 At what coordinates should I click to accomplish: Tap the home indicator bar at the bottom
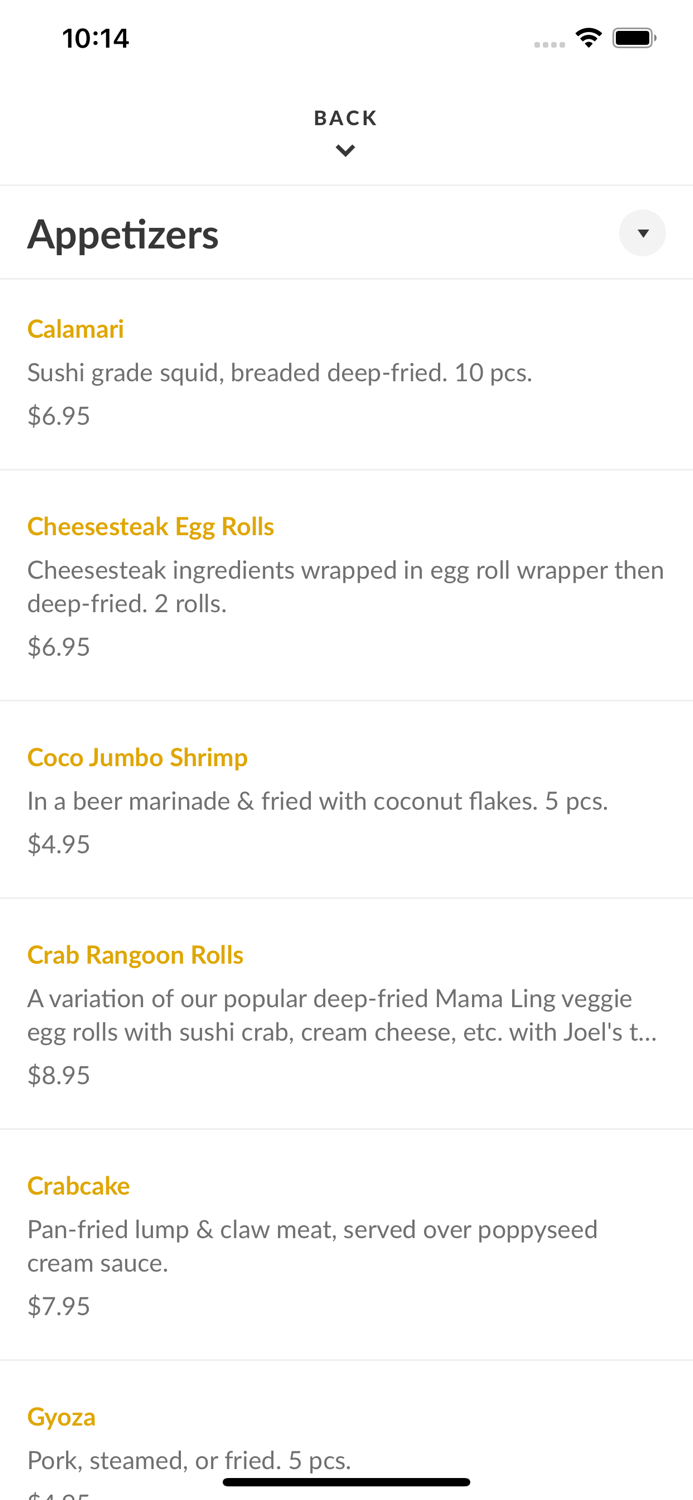coord(346,1481)
